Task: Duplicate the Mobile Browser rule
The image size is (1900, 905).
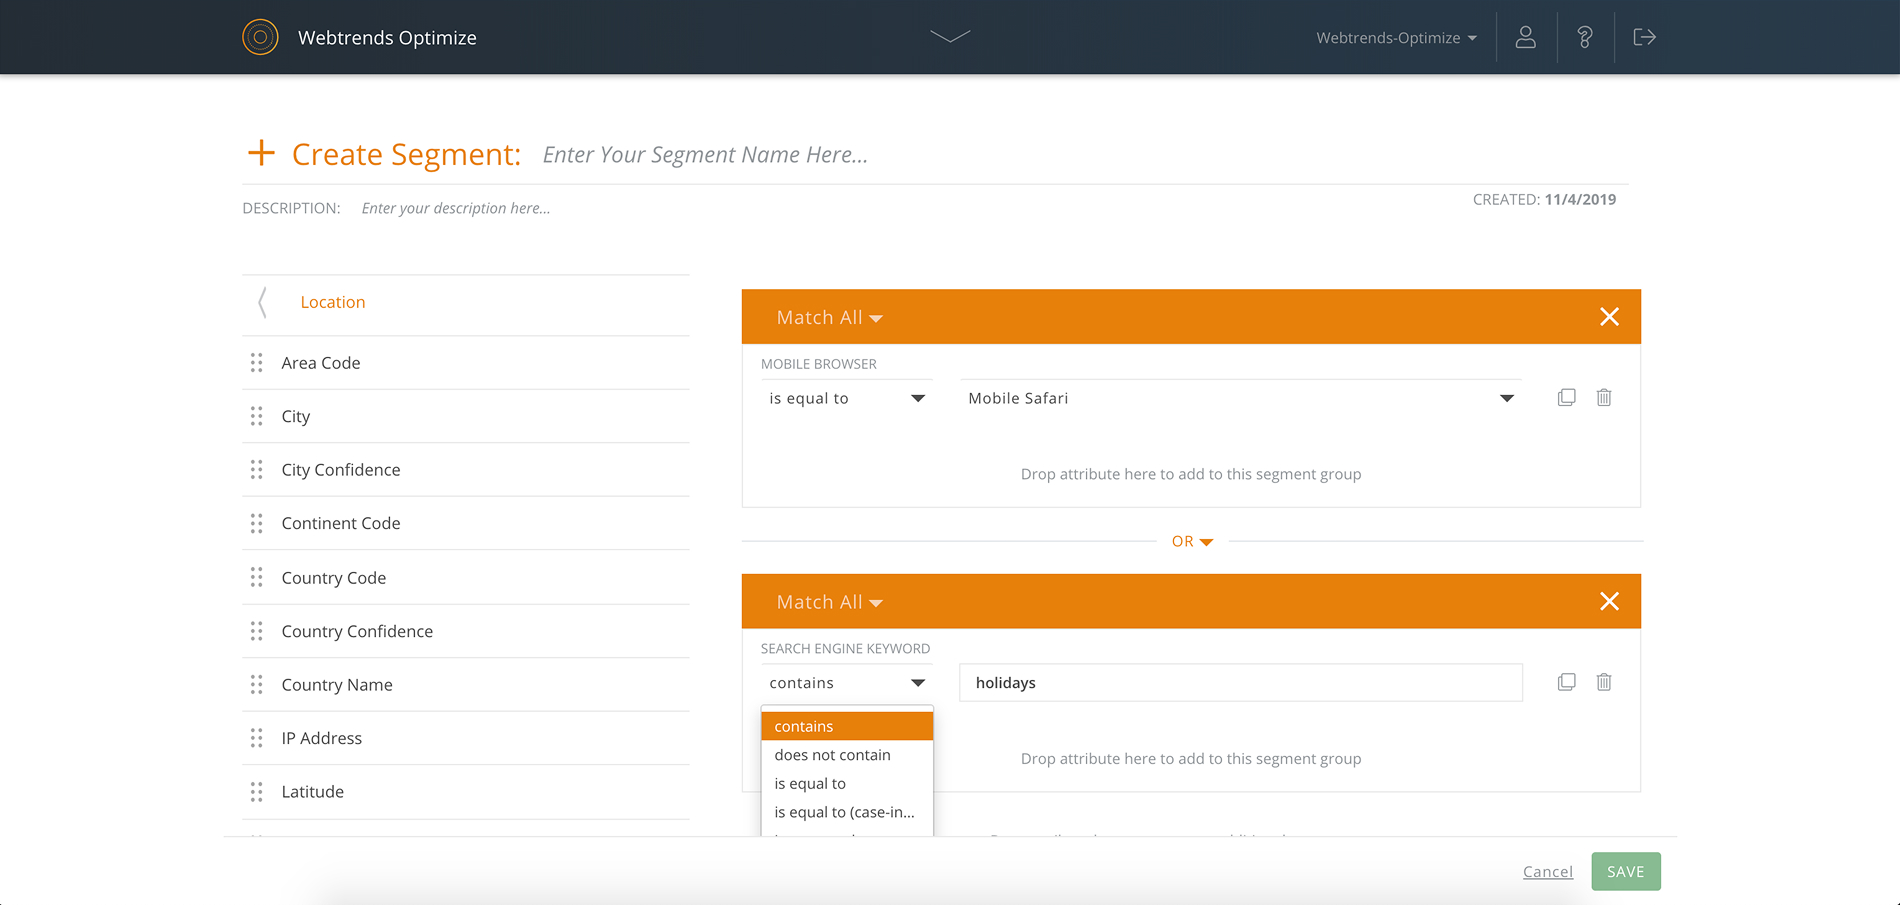Action: pyautogui.click(x=1566, y=397)
